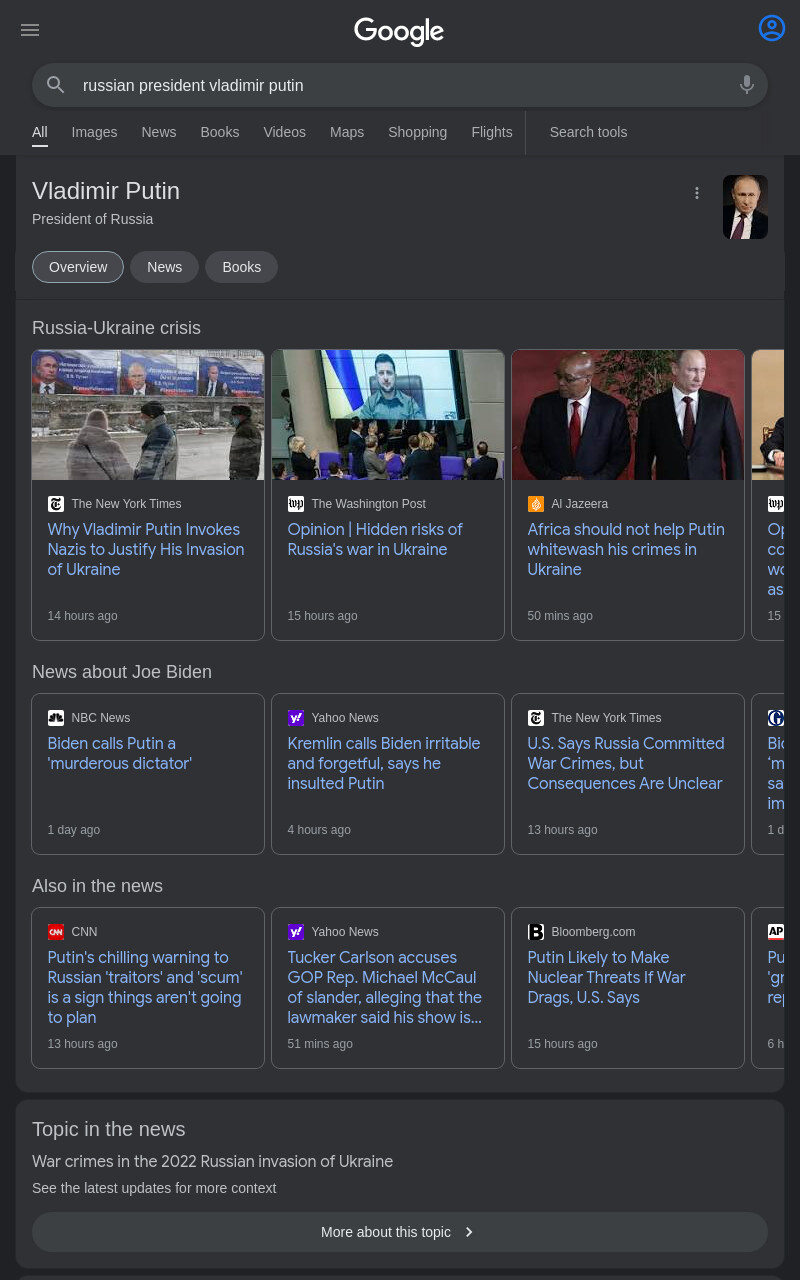Viewport: 800px width, 1280px height.
Task: Click the CNN source icon
Action: coord(56,932)
